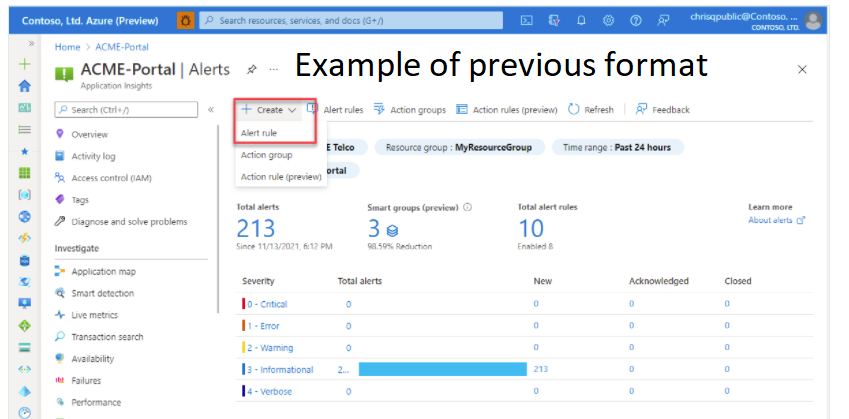Image resolution: width=849 pixels, height=419 pixels.
Task: Open the About alerts external link
Action: pyautogui.click(x=776, y=220)
